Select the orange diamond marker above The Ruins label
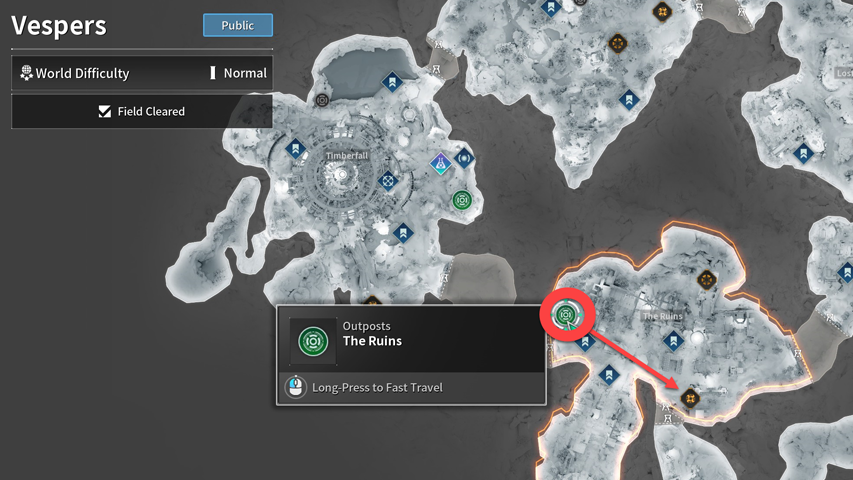853x480 pixels. tap(706, 280)
